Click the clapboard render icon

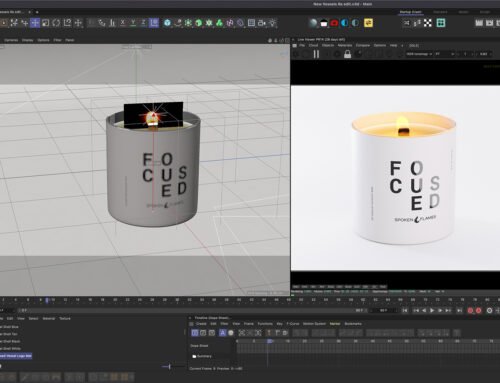[x=324, y=23]
